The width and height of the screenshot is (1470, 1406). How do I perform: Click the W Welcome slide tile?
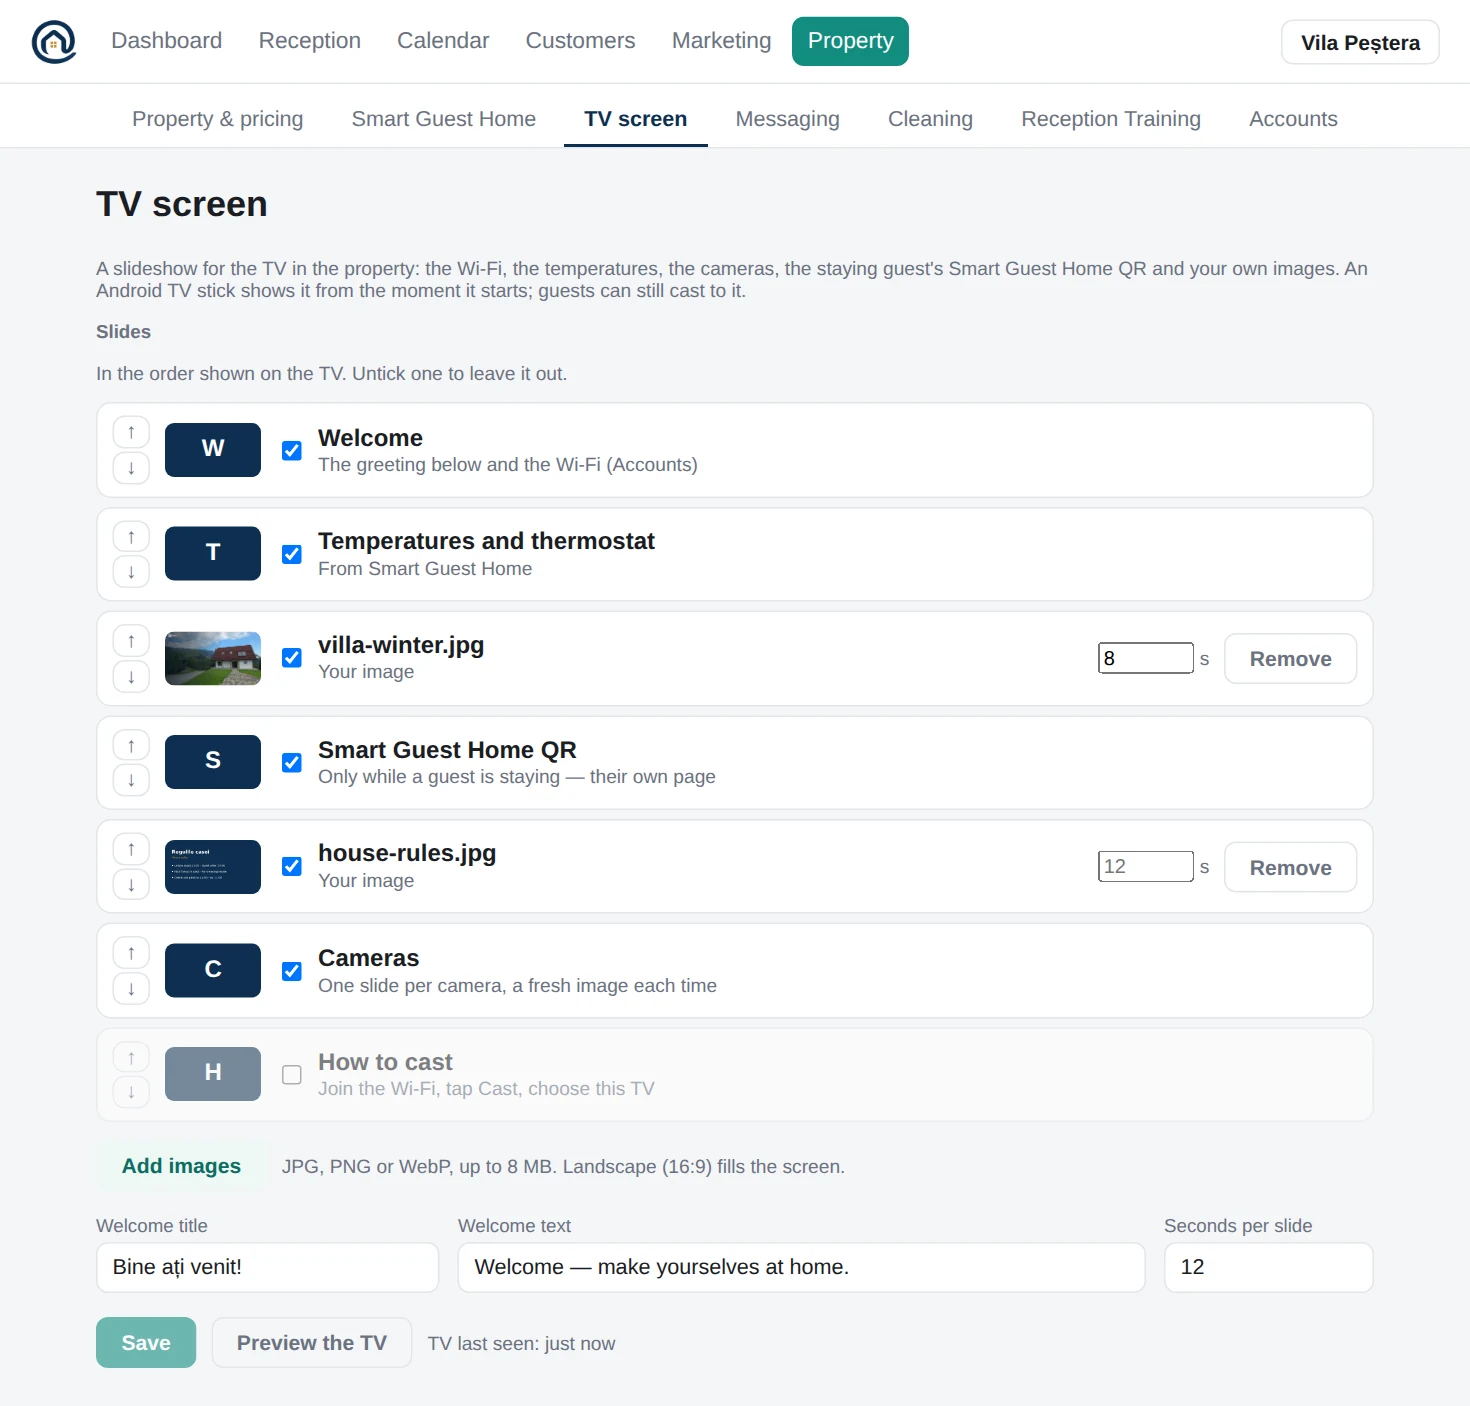coord(213,449)
